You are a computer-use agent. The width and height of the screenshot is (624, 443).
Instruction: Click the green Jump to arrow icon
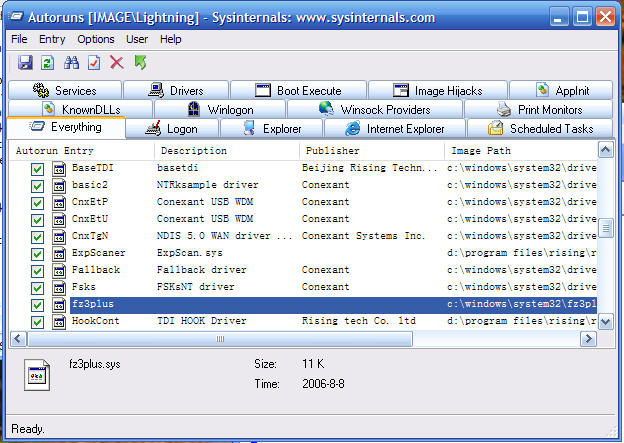point(140,62)
